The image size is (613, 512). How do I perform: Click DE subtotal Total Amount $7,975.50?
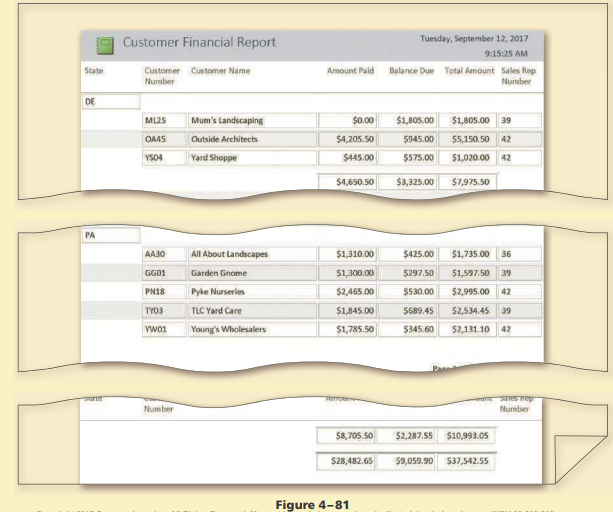(468, 182)
